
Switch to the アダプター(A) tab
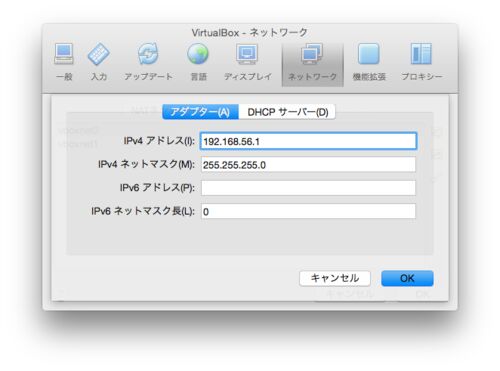pyautogui.click(x=200, y=112)
